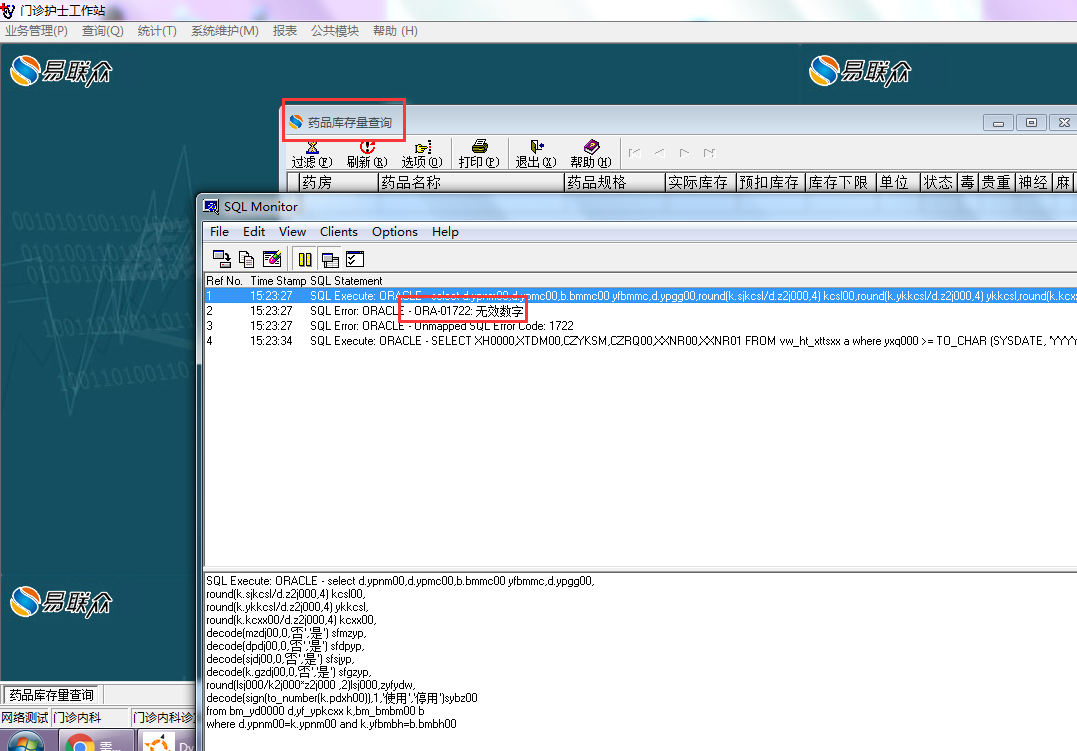This screenshot has width=1077, height=751.
Task: Click the 刷新 (Refresh) toolbar icon
Action: pyautogui.click(x=366, y=153)
